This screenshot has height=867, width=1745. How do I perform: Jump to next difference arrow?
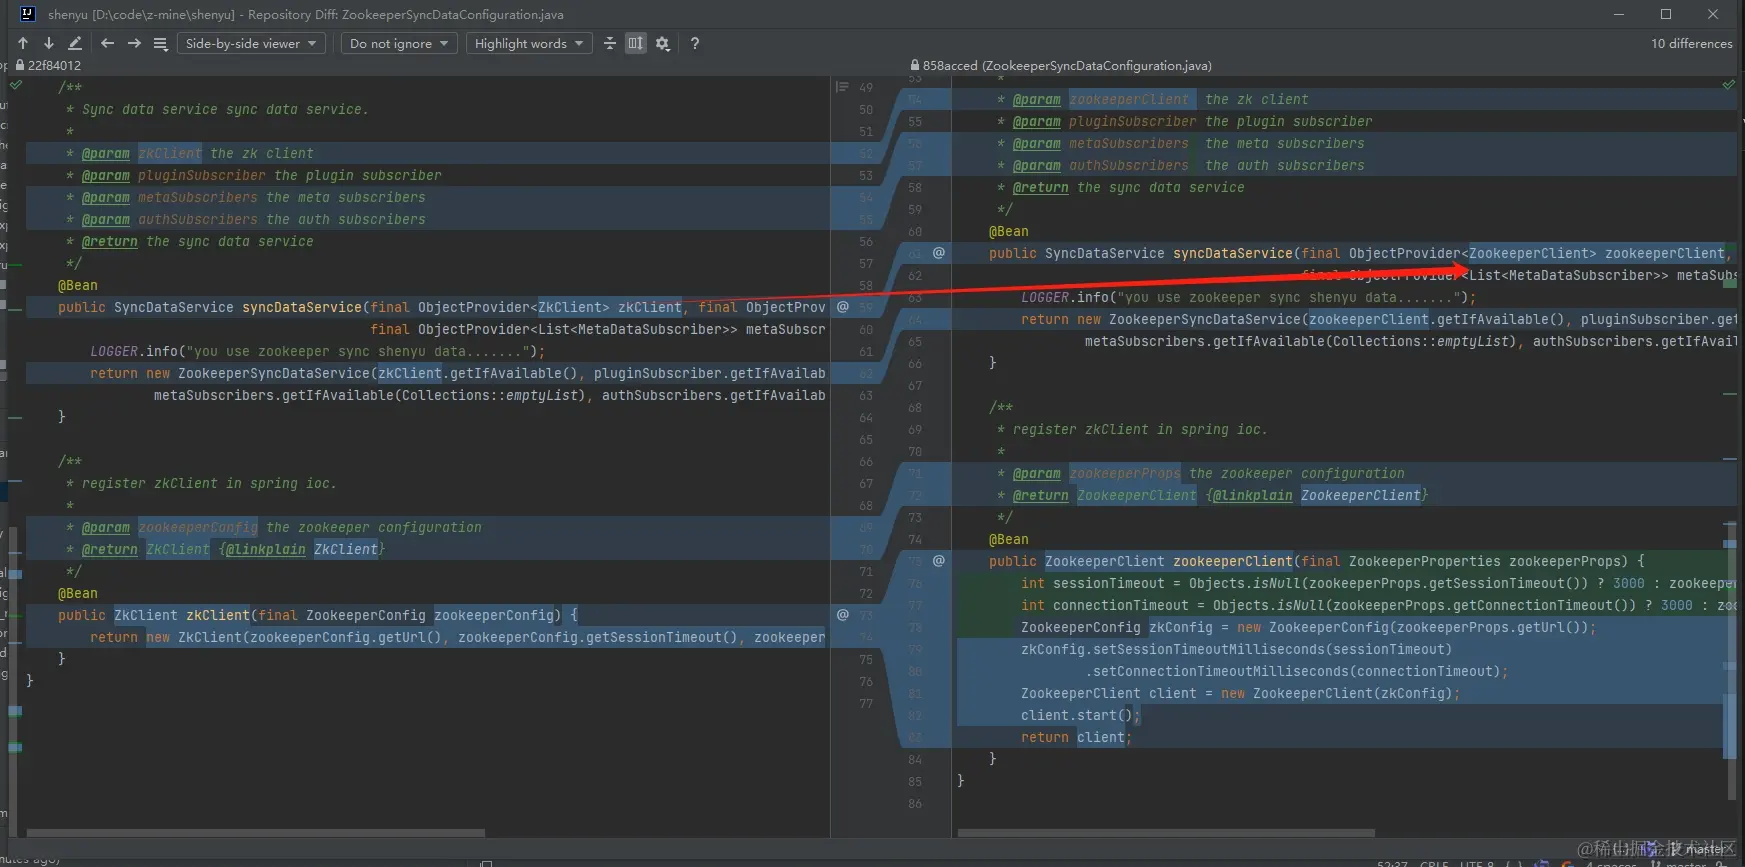click(48, 43)
